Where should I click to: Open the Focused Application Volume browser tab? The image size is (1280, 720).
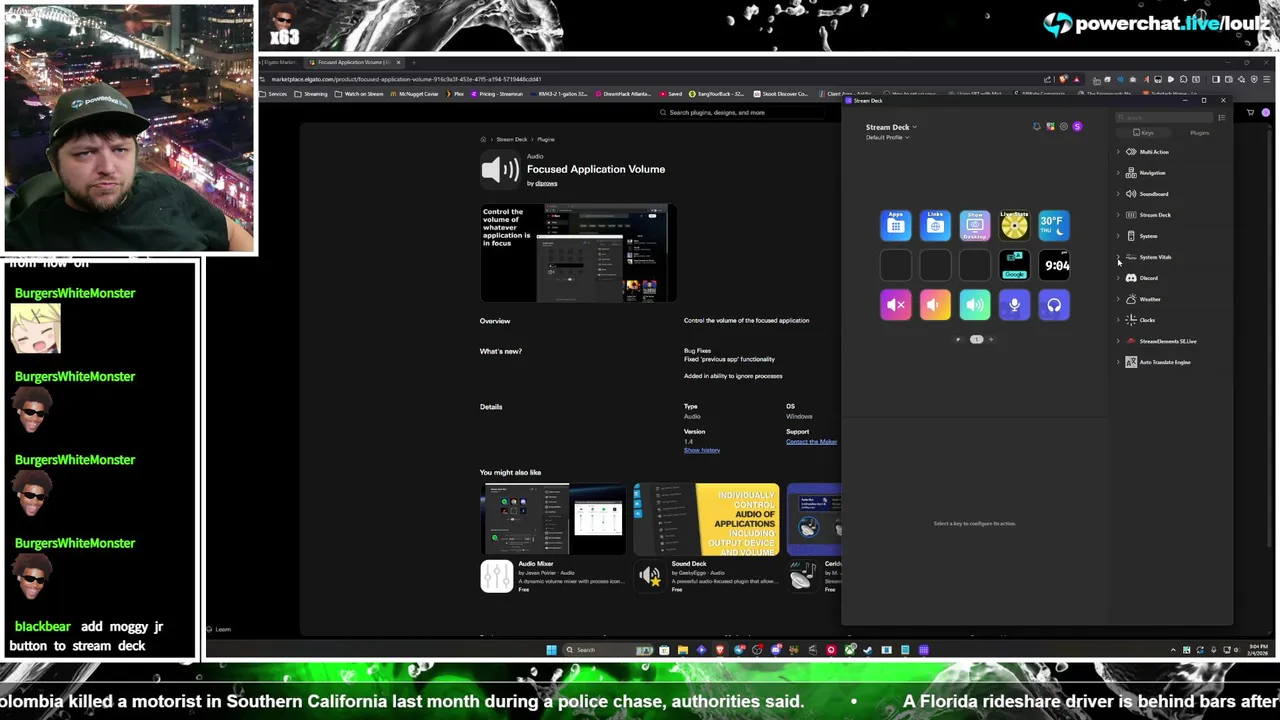click(352, 62)
